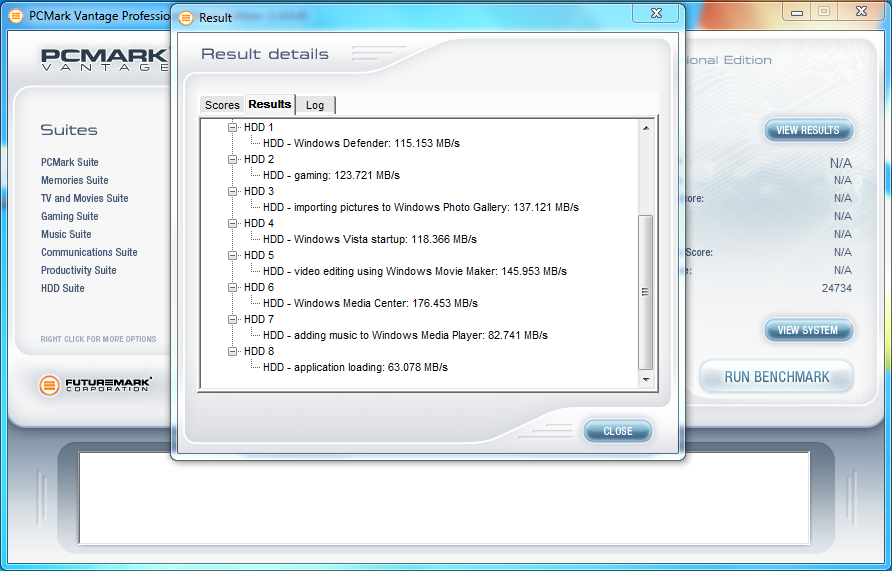Viewport: 892px width, 571px height.
Task: Select HDD Suite in the Suites list
Action: [x=63, y=288]
